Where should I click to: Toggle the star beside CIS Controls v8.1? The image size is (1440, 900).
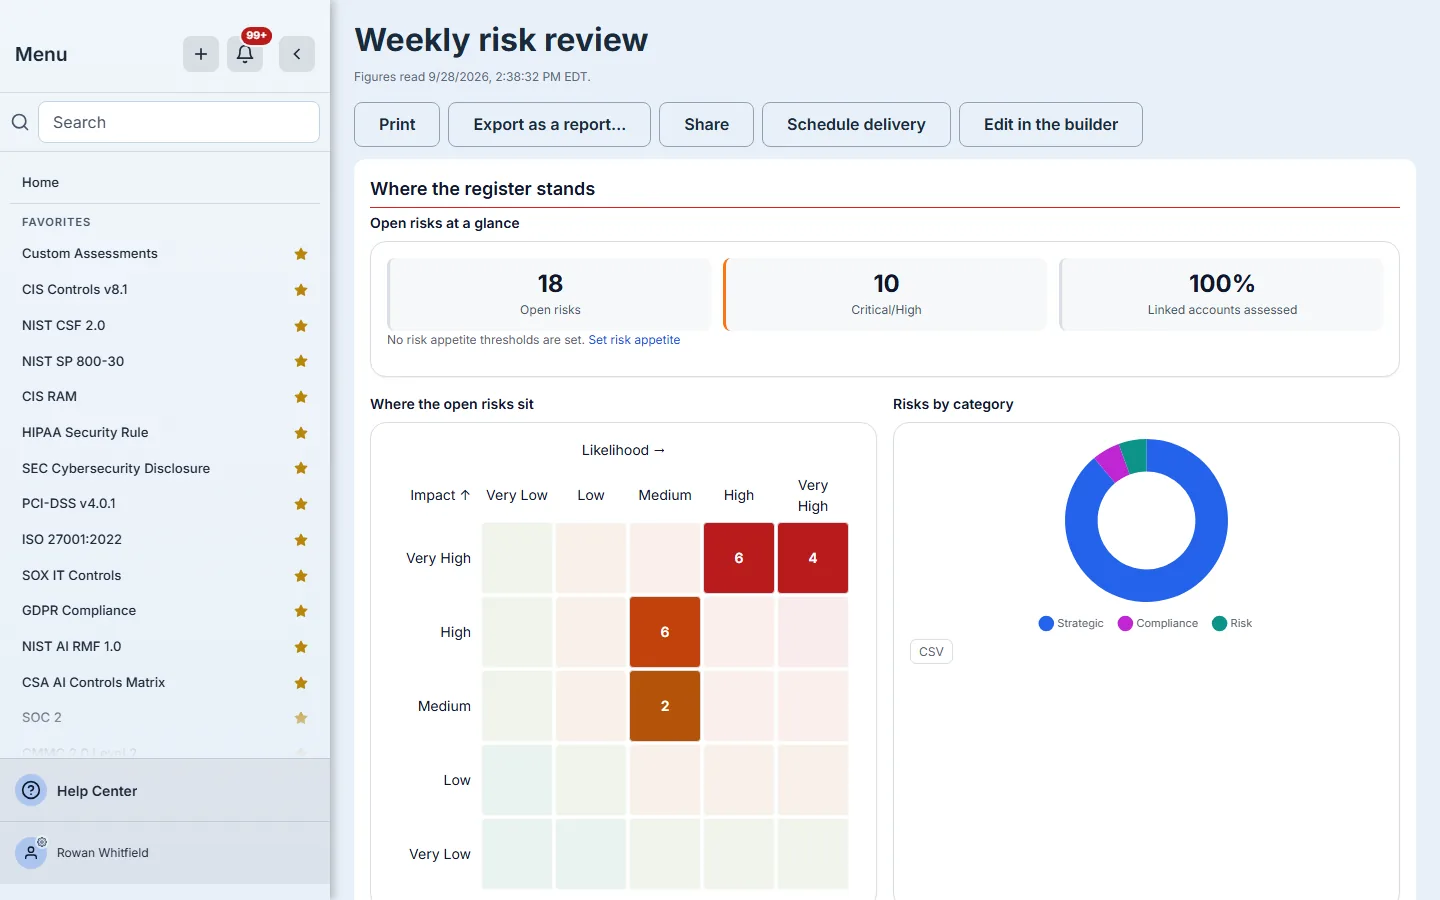pyautogui.click(x=301, y=290)
